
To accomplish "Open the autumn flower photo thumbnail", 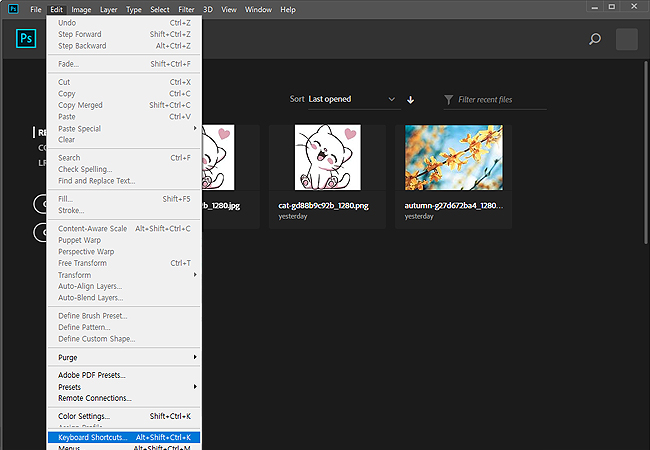I will [454, 157].
